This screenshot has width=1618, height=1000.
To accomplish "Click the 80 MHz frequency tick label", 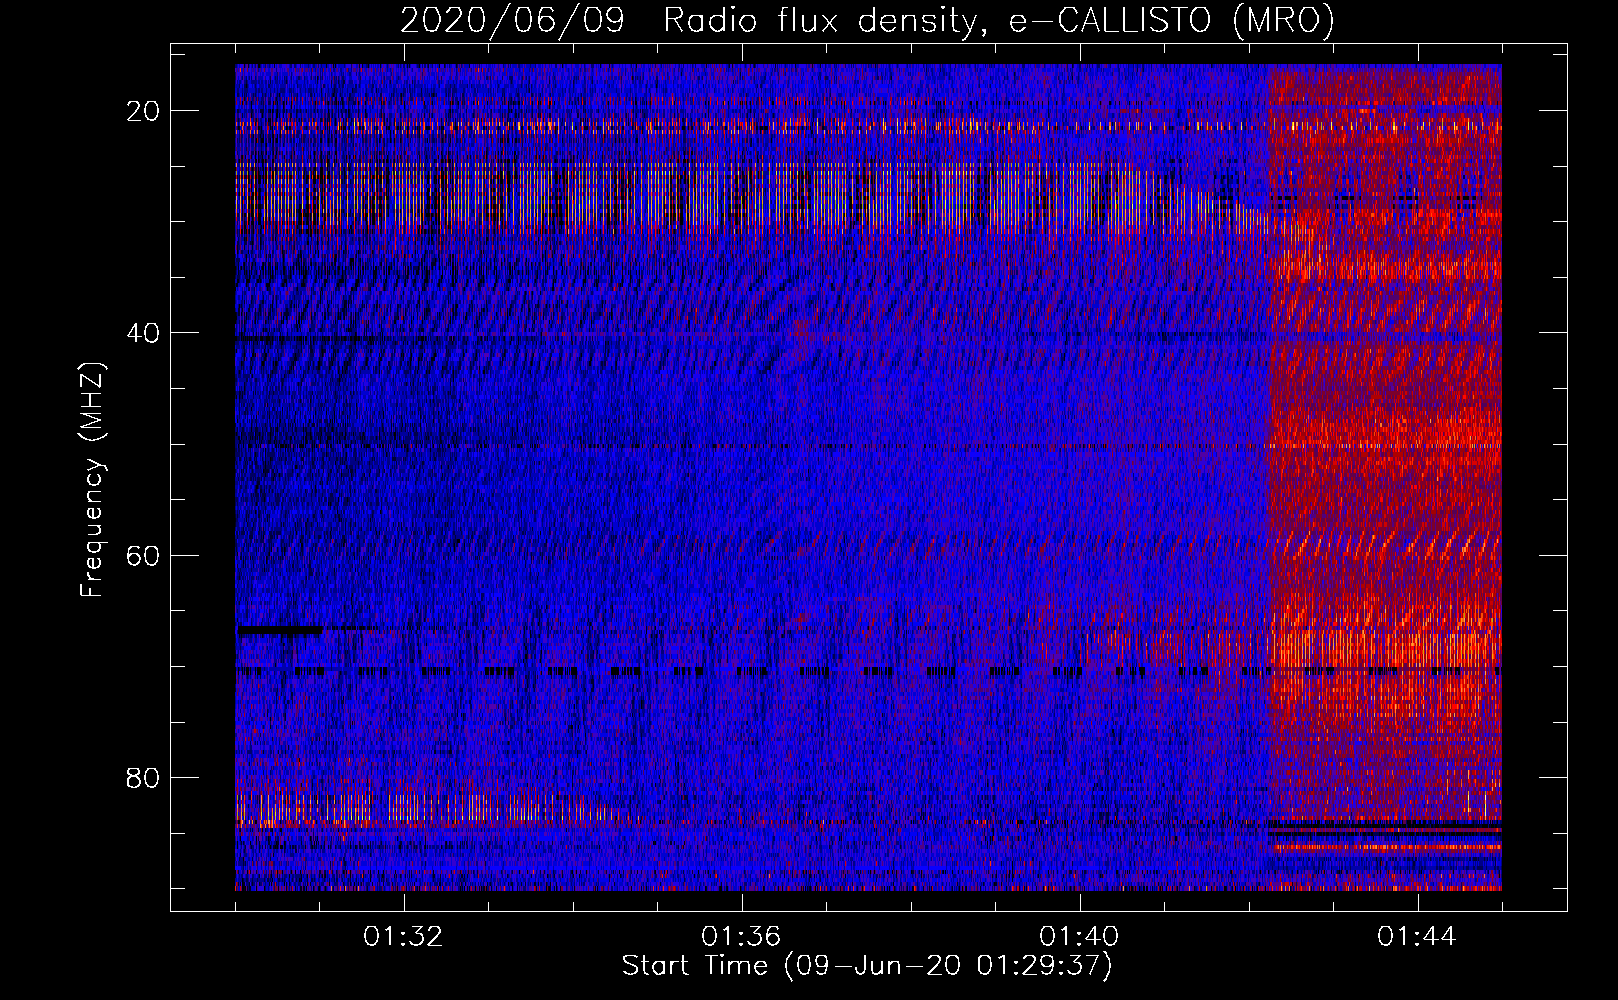I will [x=143, y=777].
